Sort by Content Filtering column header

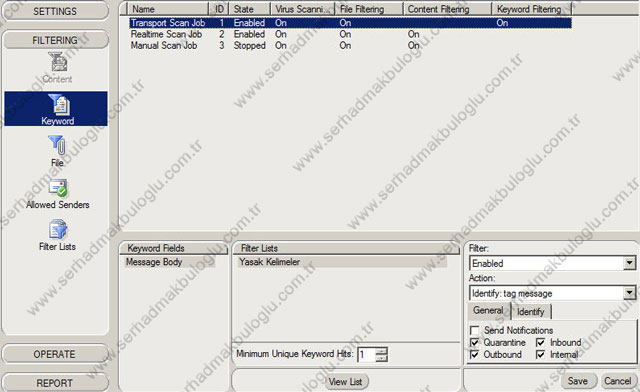tap(447, 9)
